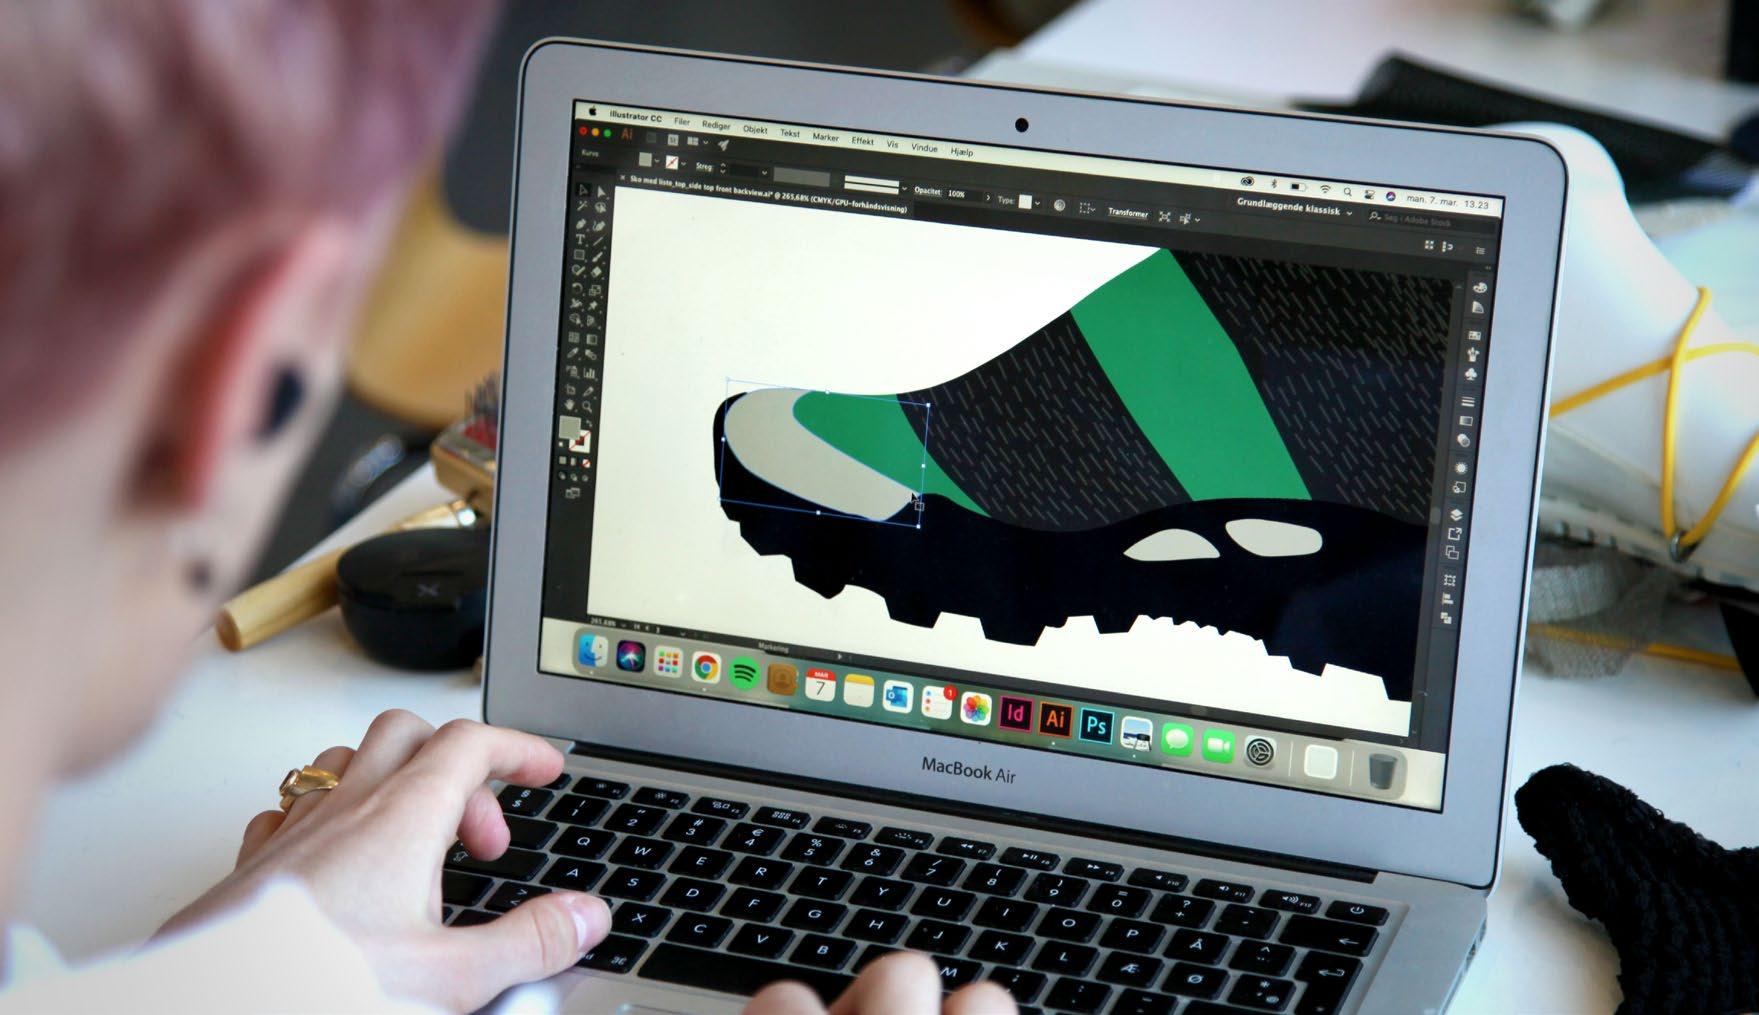The height and width of the screenshot is (1015, 1759).
Task: Click the Illustrator icon in the Dock
Action: pyautogui.click(x=1055, y=717)
